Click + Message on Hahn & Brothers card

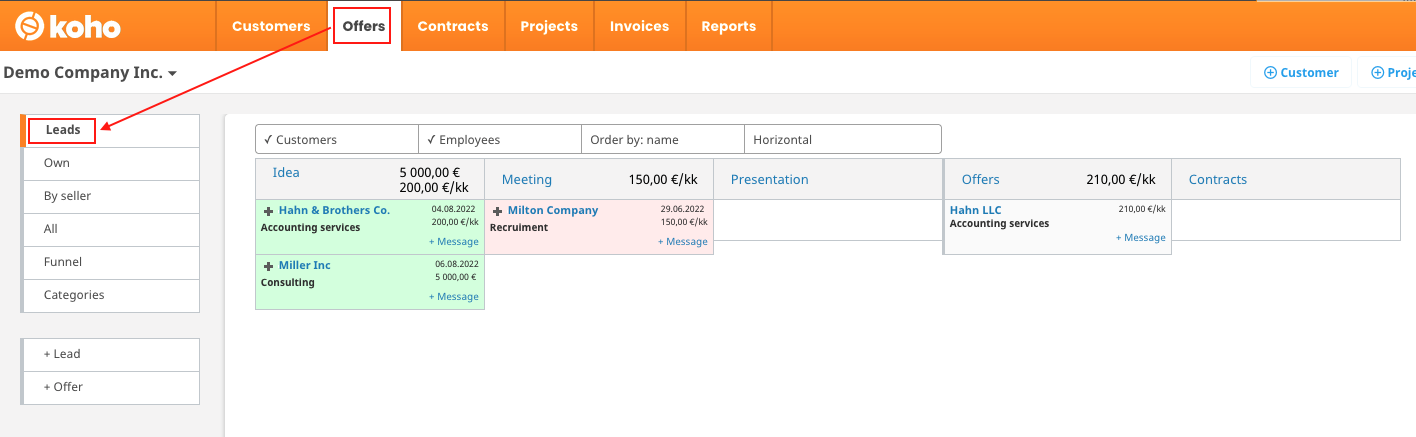coord(454,242)
